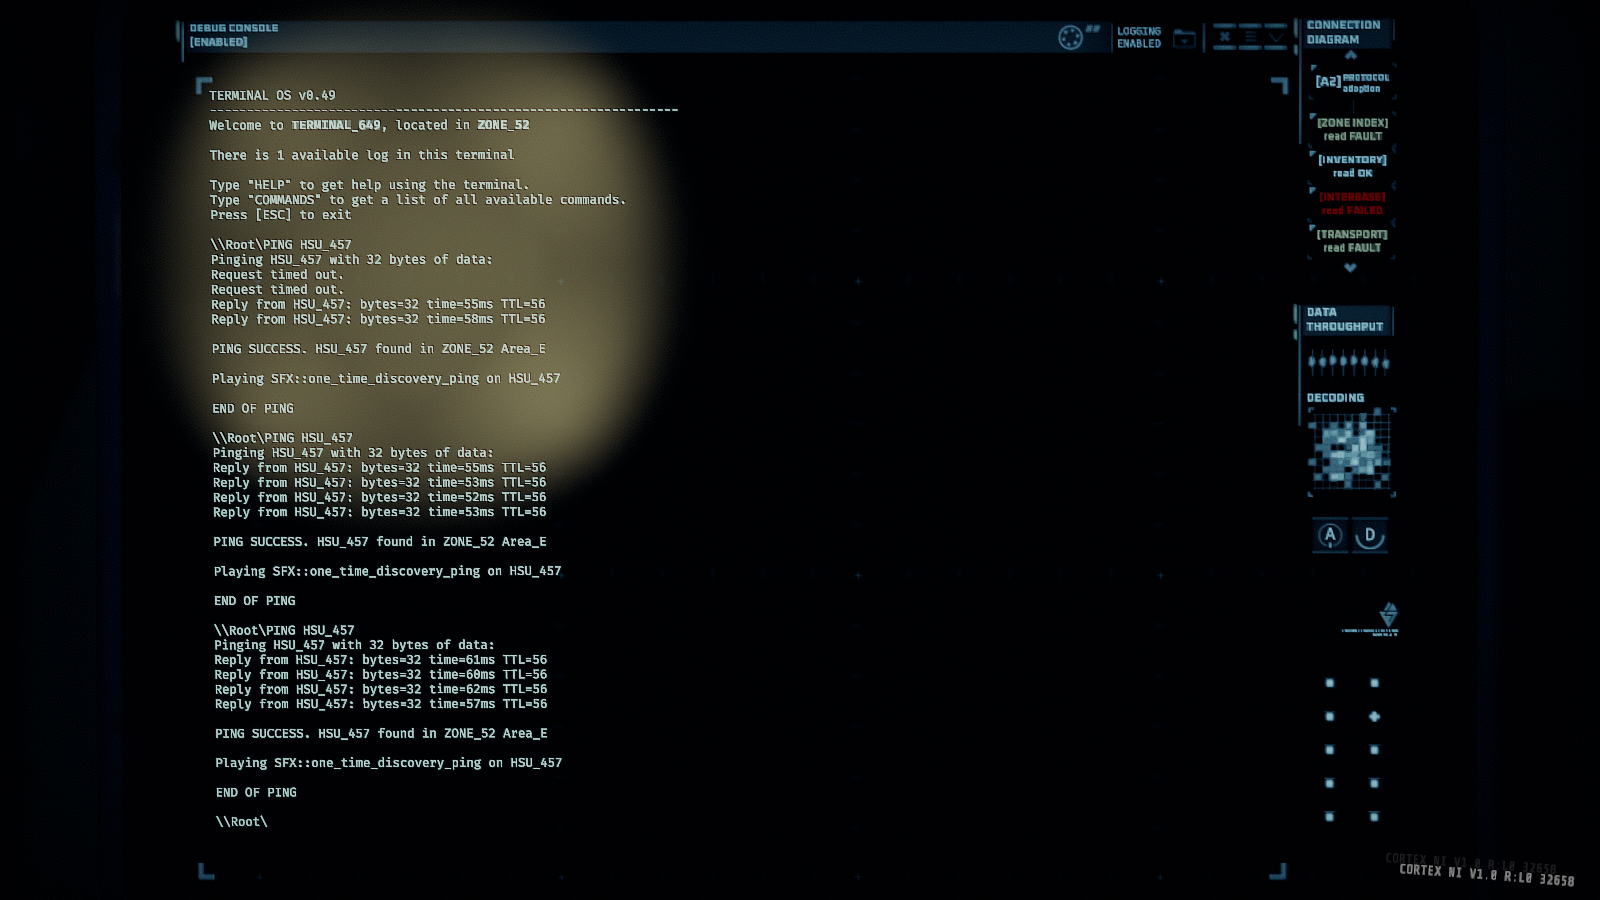Click the reply line with time=61ms
The width and height of the screenshot is (1600, 900).
[x=380, y=660]
